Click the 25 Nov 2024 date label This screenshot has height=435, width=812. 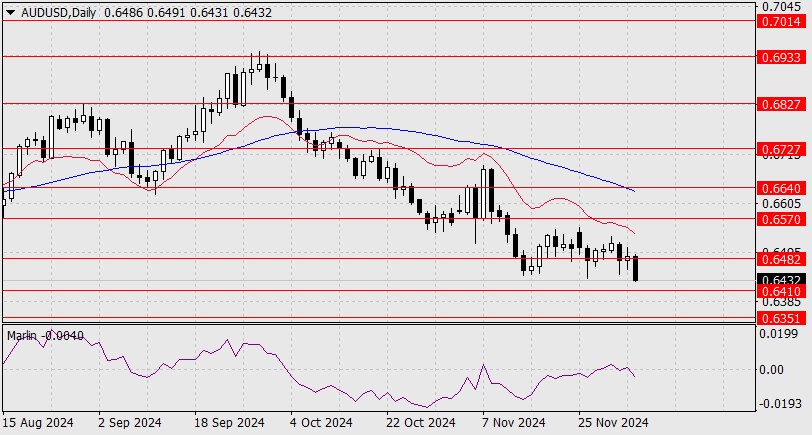pyautogui.click(x=613, y=423)
